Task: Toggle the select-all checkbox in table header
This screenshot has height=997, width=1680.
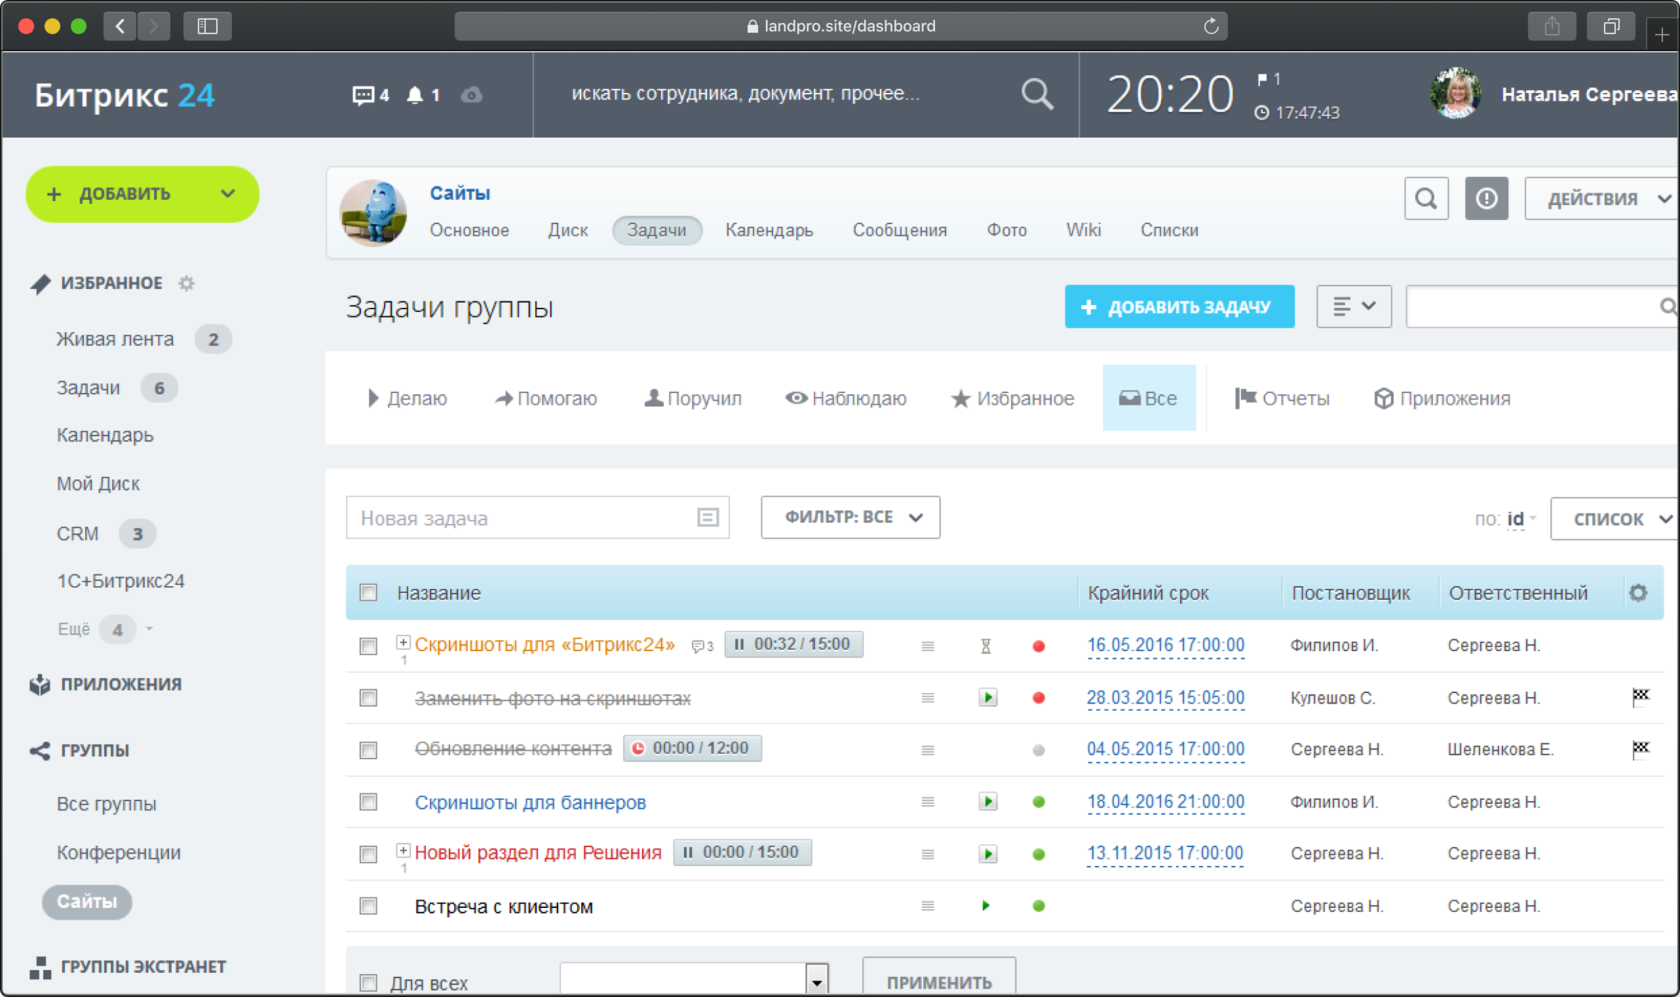Action: click(x=369, y=593)
